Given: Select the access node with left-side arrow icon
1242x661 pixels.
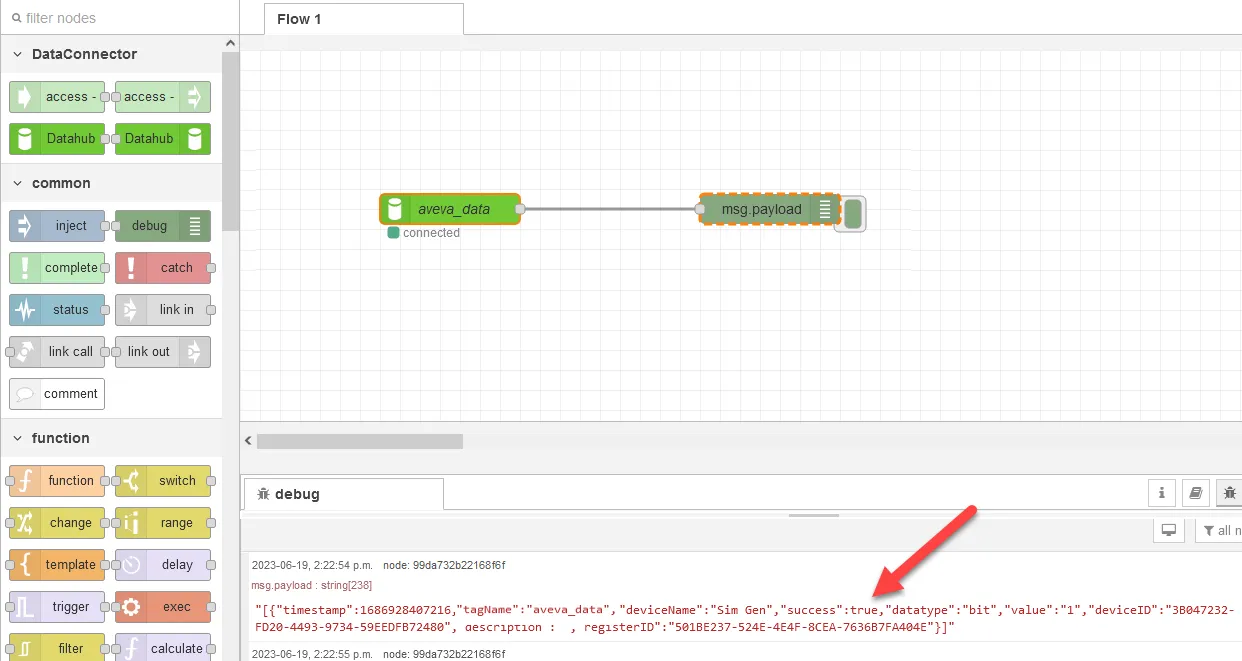Looking at the screenshot, I should [57, 97].
